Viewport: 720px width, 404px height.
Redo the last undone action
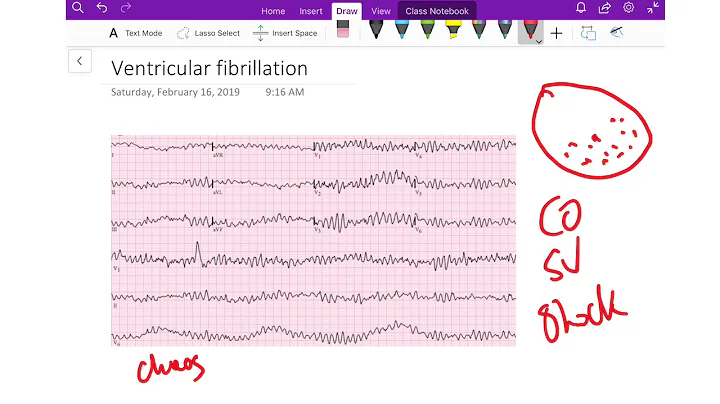tap(125, 8)
